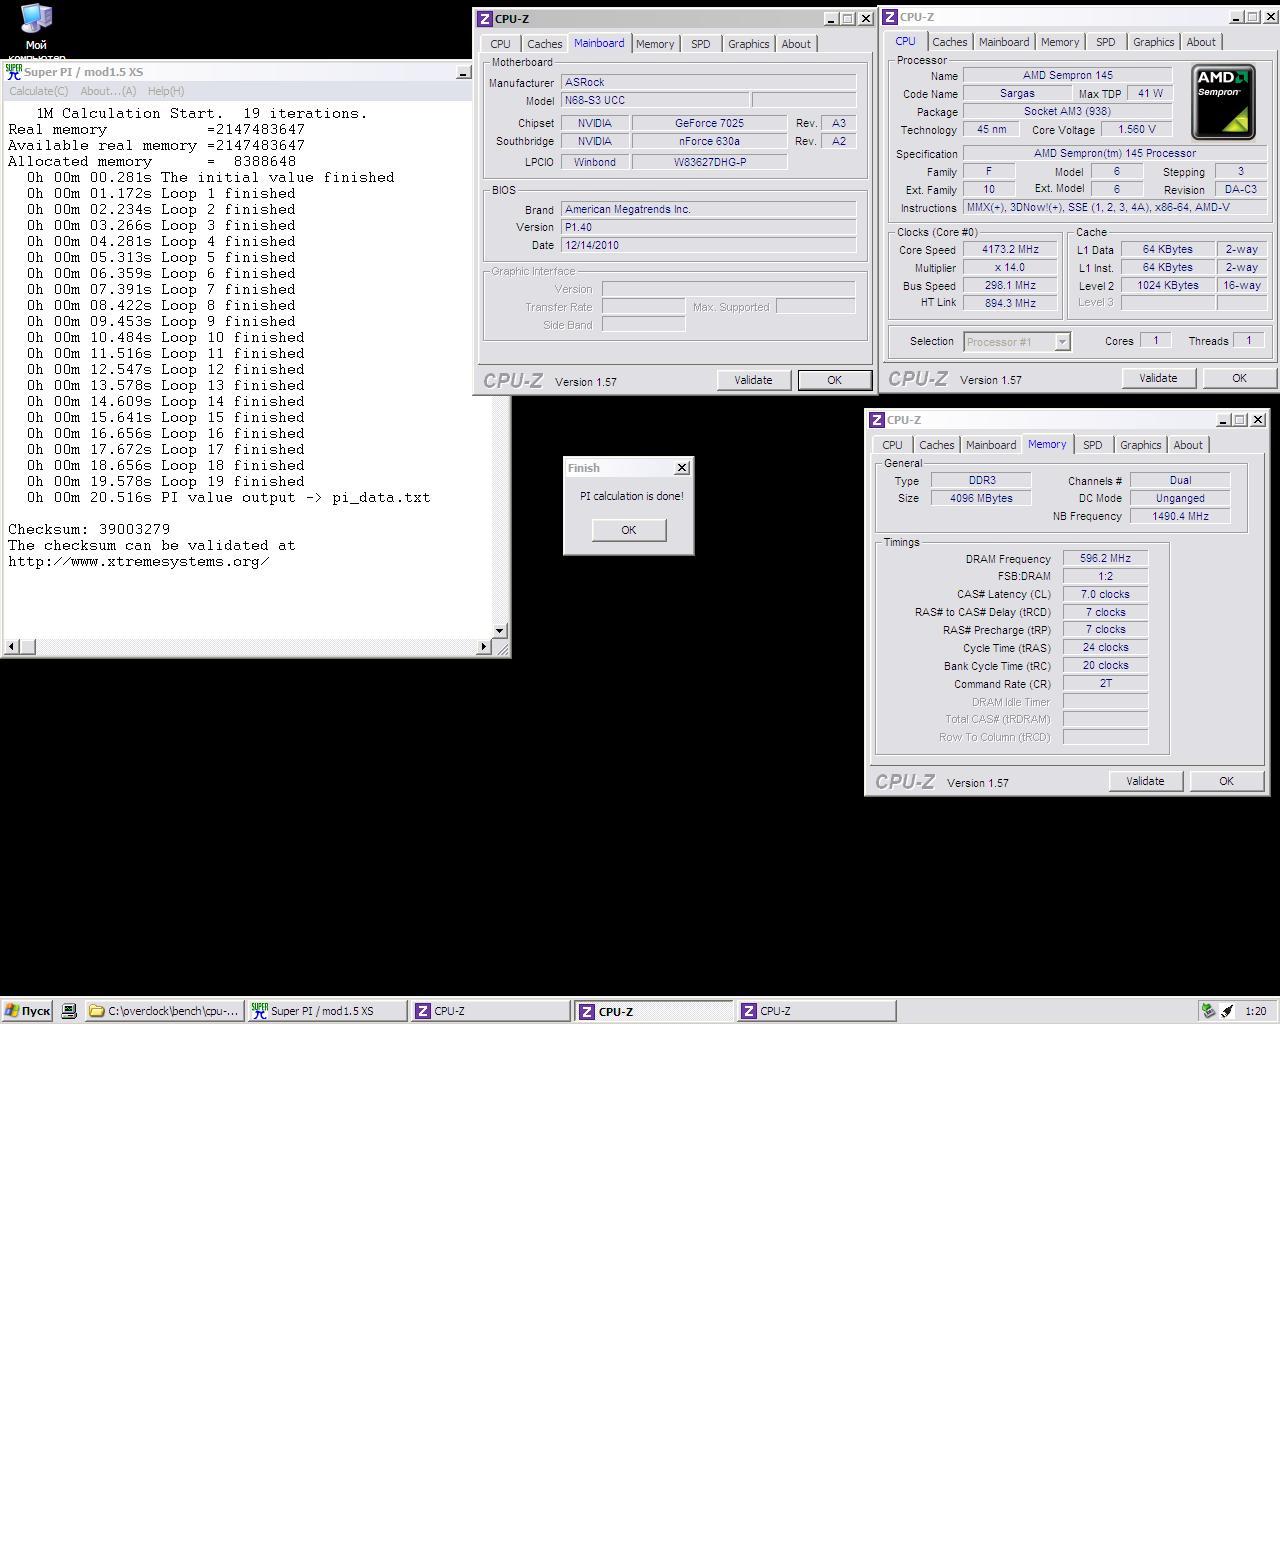The image size is (1280, 1548).
Task: Click the system clock showing 1:20
Action: click(1255, 1011)
